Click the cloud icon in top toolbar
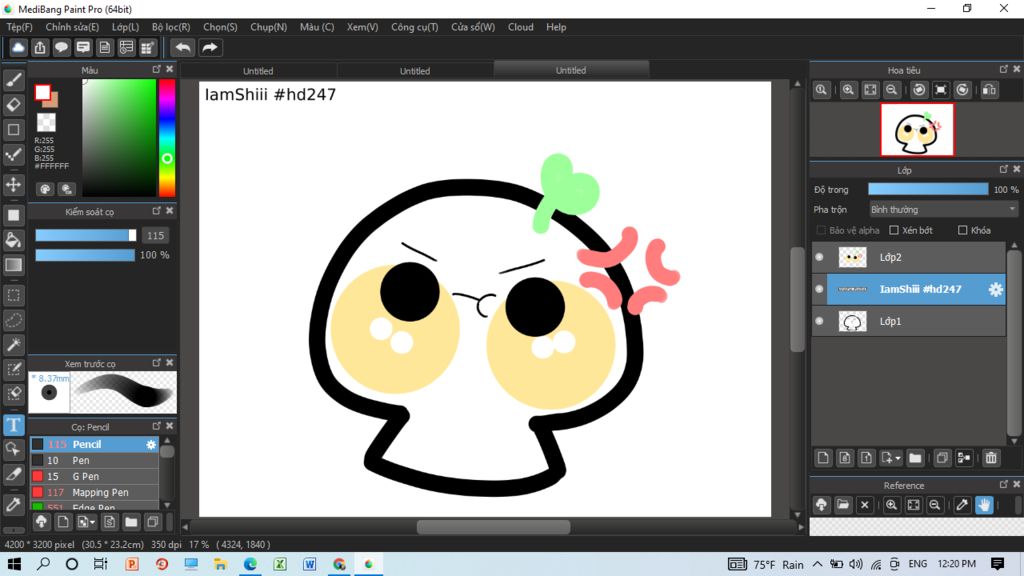This screenshot has width=1024, height=576. [x=18, y=48]
